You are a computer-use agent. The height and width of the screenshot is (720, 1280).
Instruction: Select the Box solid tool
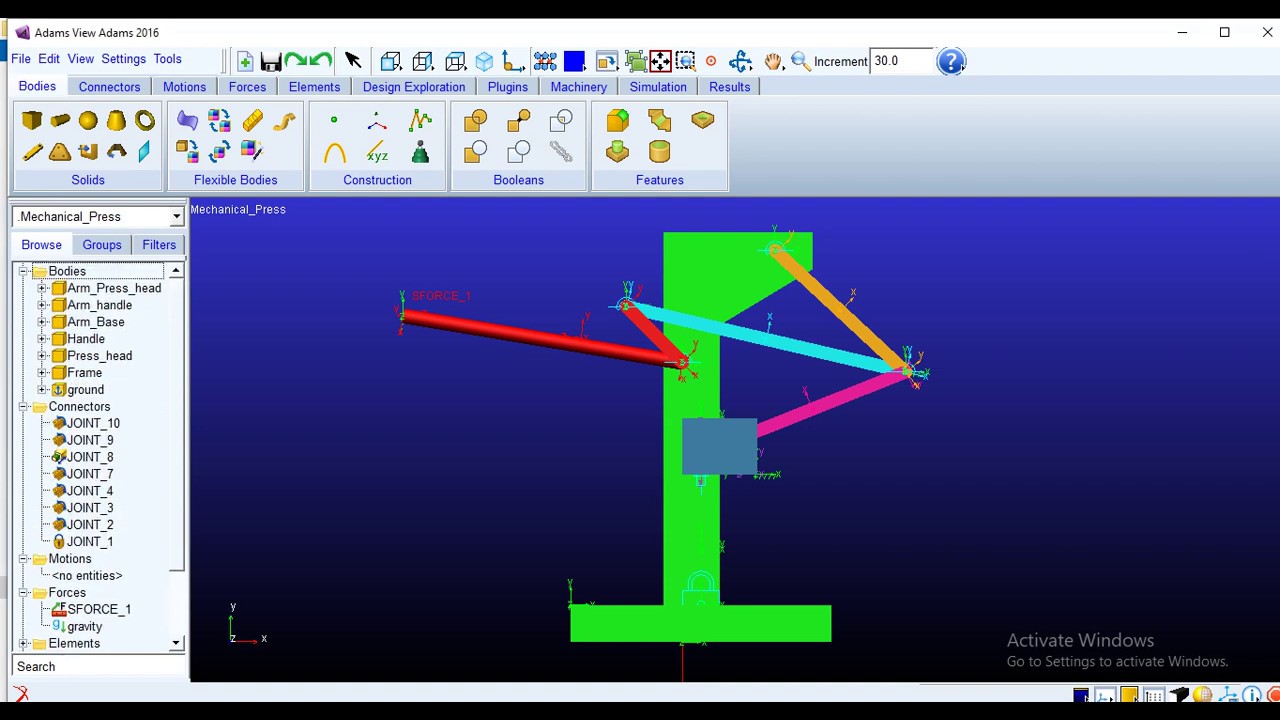32,121
